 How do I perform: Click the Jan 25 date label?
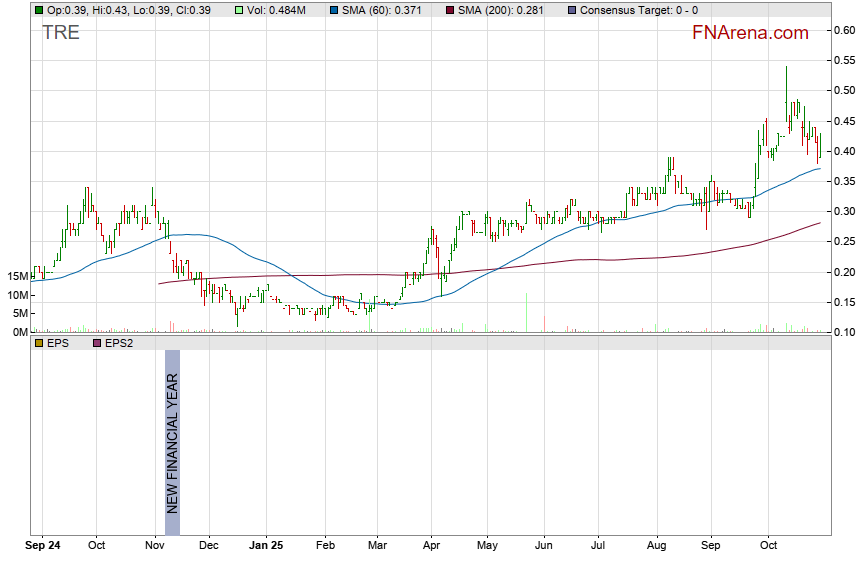point(266,546)
